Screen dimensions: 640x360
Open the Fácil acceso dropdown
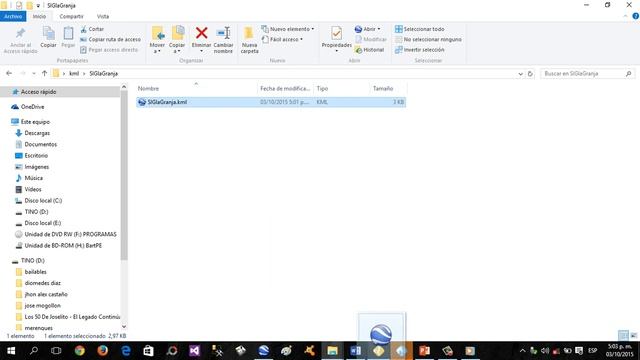(x=282, y=39)
